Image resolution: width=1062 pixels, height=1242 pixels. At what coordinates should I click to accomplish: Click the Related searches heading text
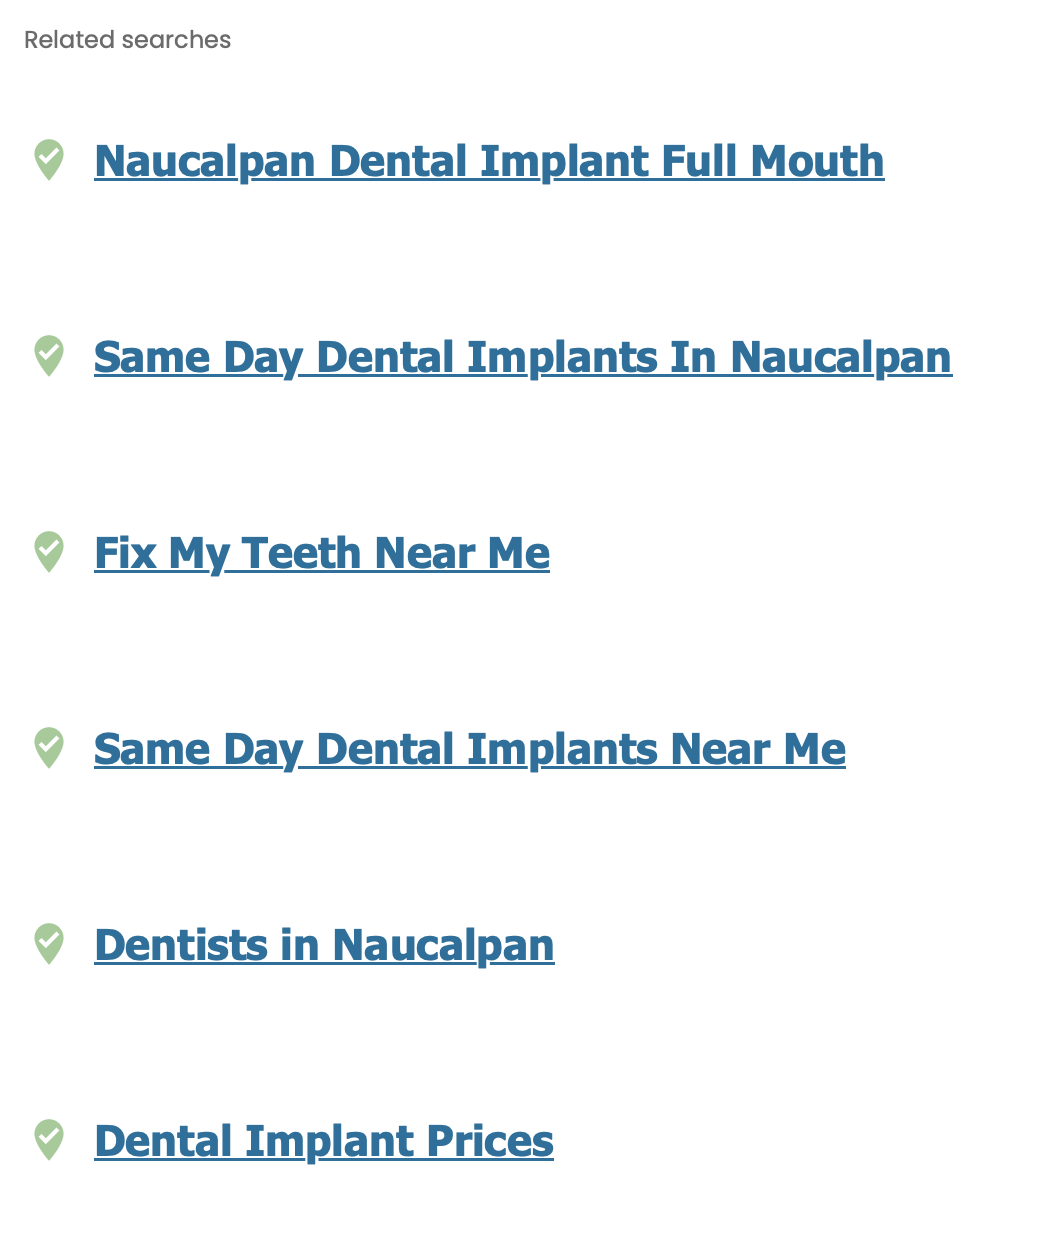(x=127, y=40)
